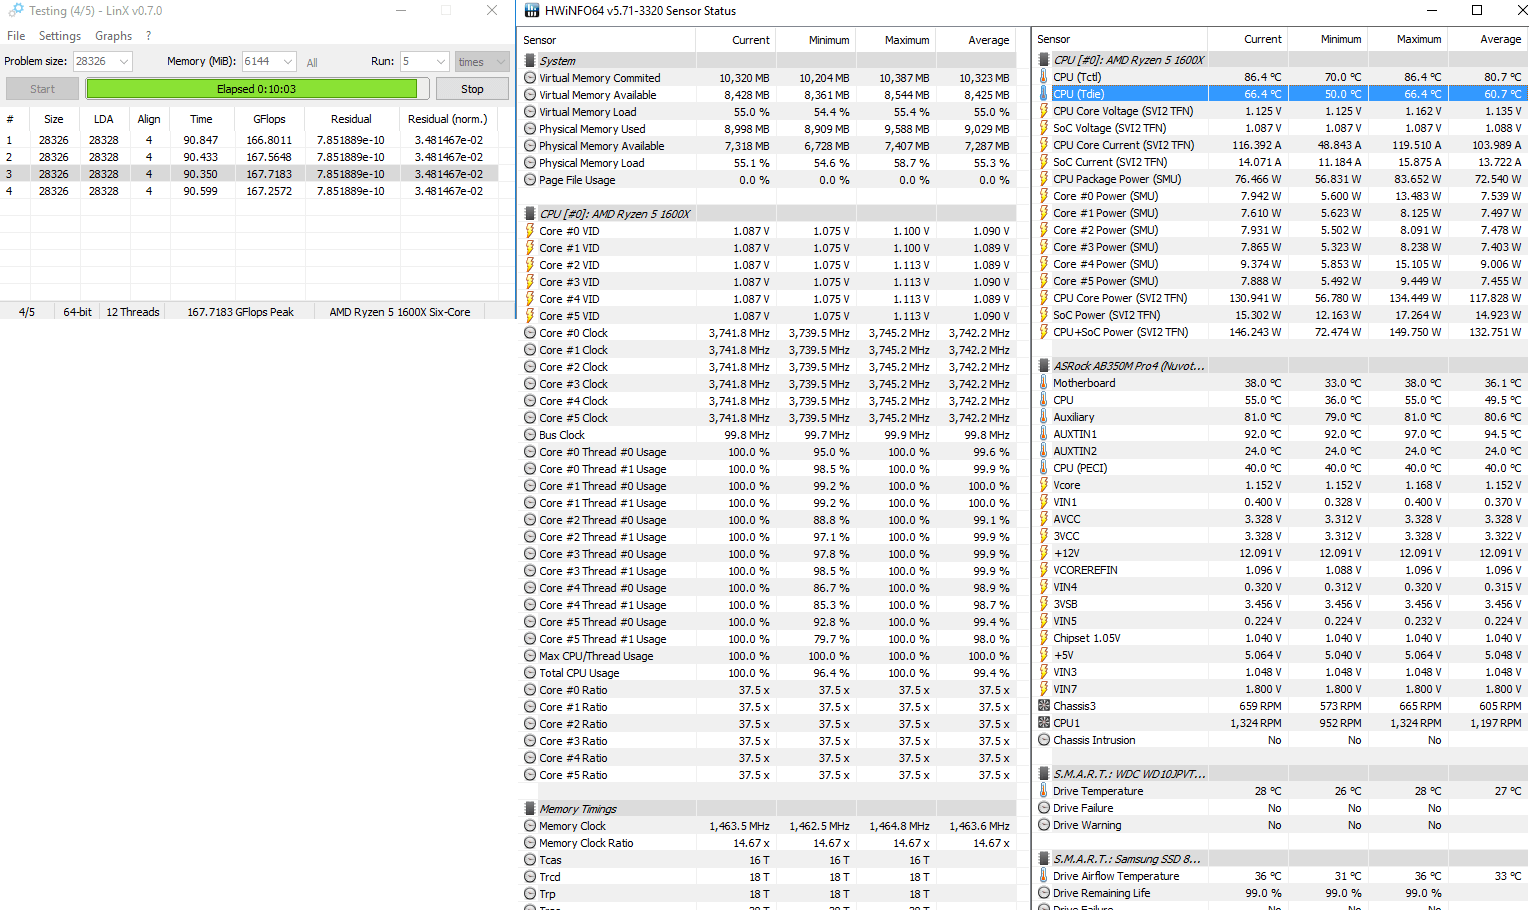This screenshot has height=910, width=1529.
Task: Collapse the S.M.A.R.T. WDC WD10JPVT group
Action: point(1044,774)
